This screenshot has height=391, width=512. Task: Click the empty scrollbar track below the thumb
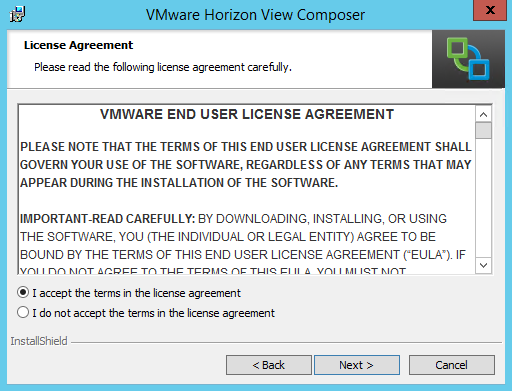point(483,198)
